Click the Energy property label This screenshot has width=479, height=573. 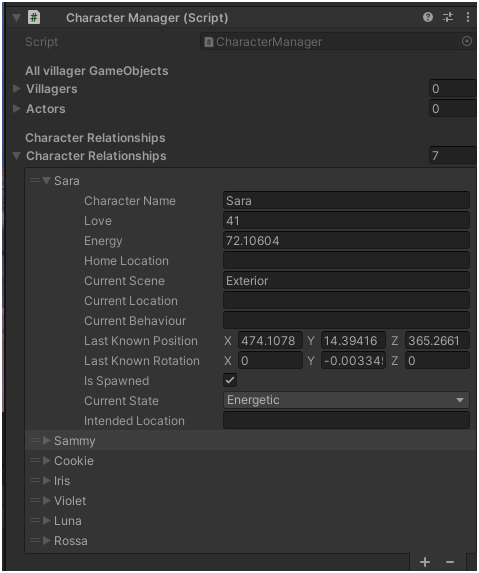(x=103, y=241)
